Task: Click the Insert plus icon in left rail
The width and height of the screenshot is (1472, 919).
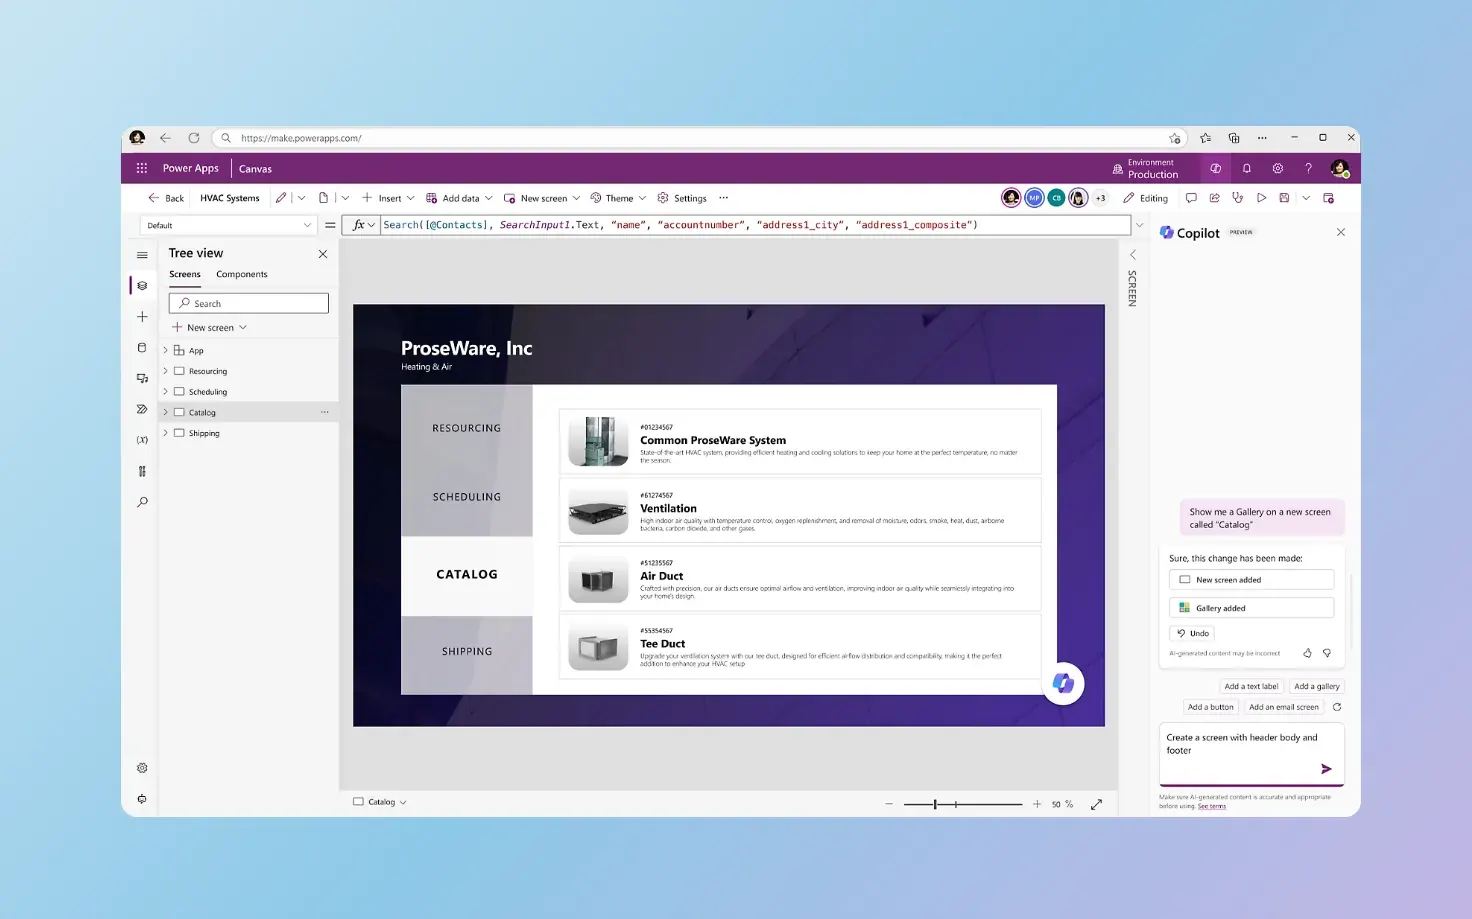Action: pyautogui.click(x=142, y=317)
